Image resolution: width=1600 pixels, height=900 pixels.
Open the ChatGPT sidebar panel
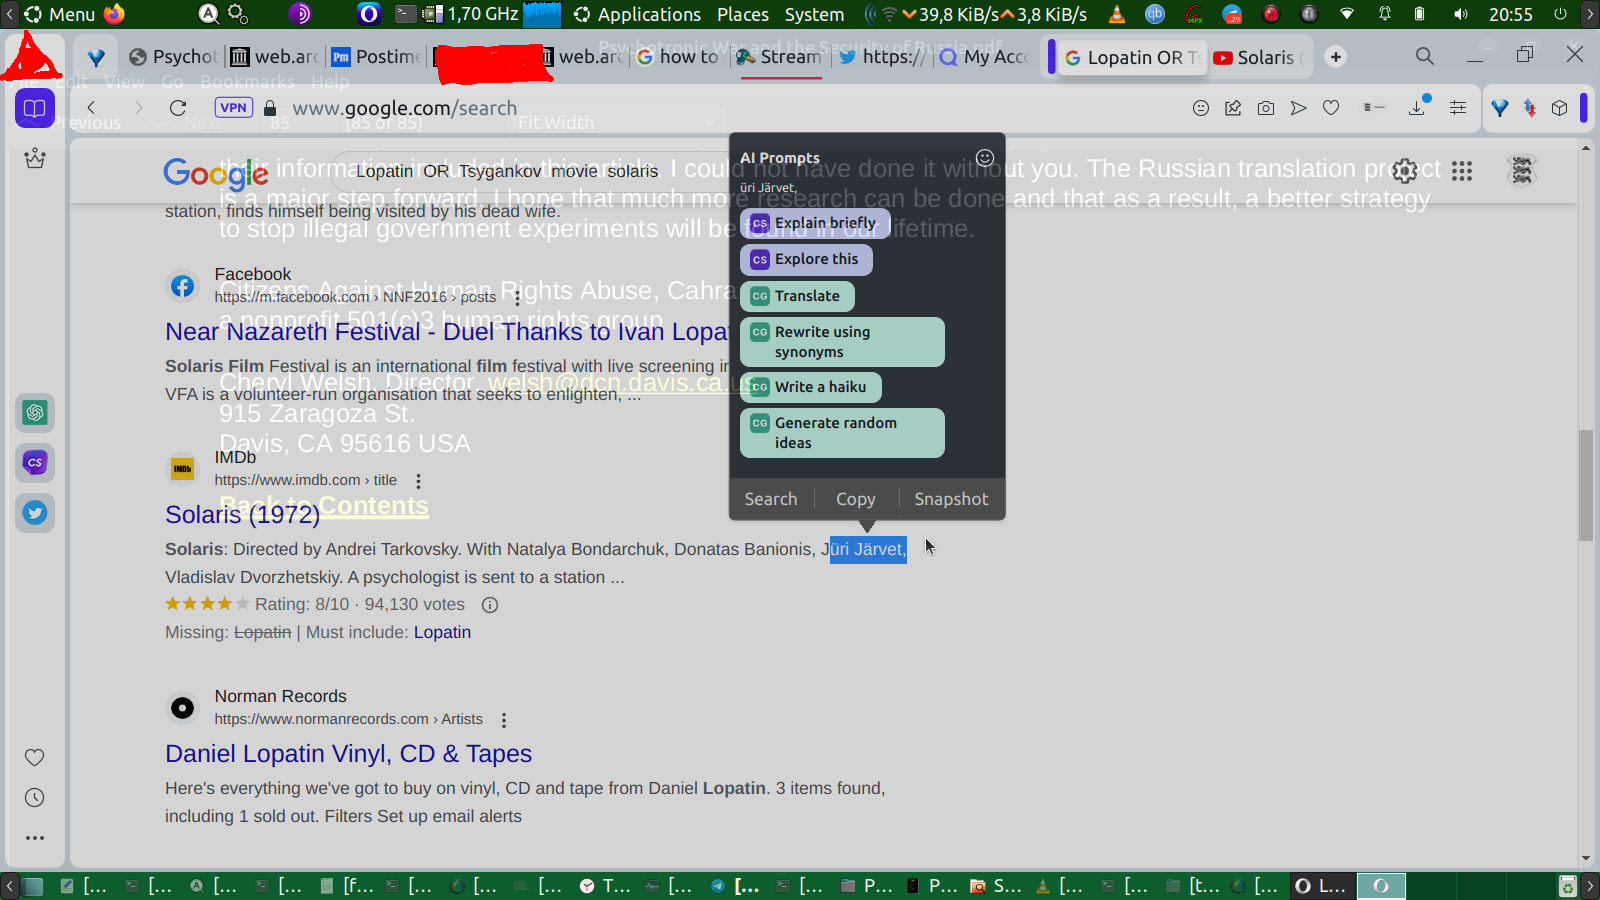(x=35, y=412)
